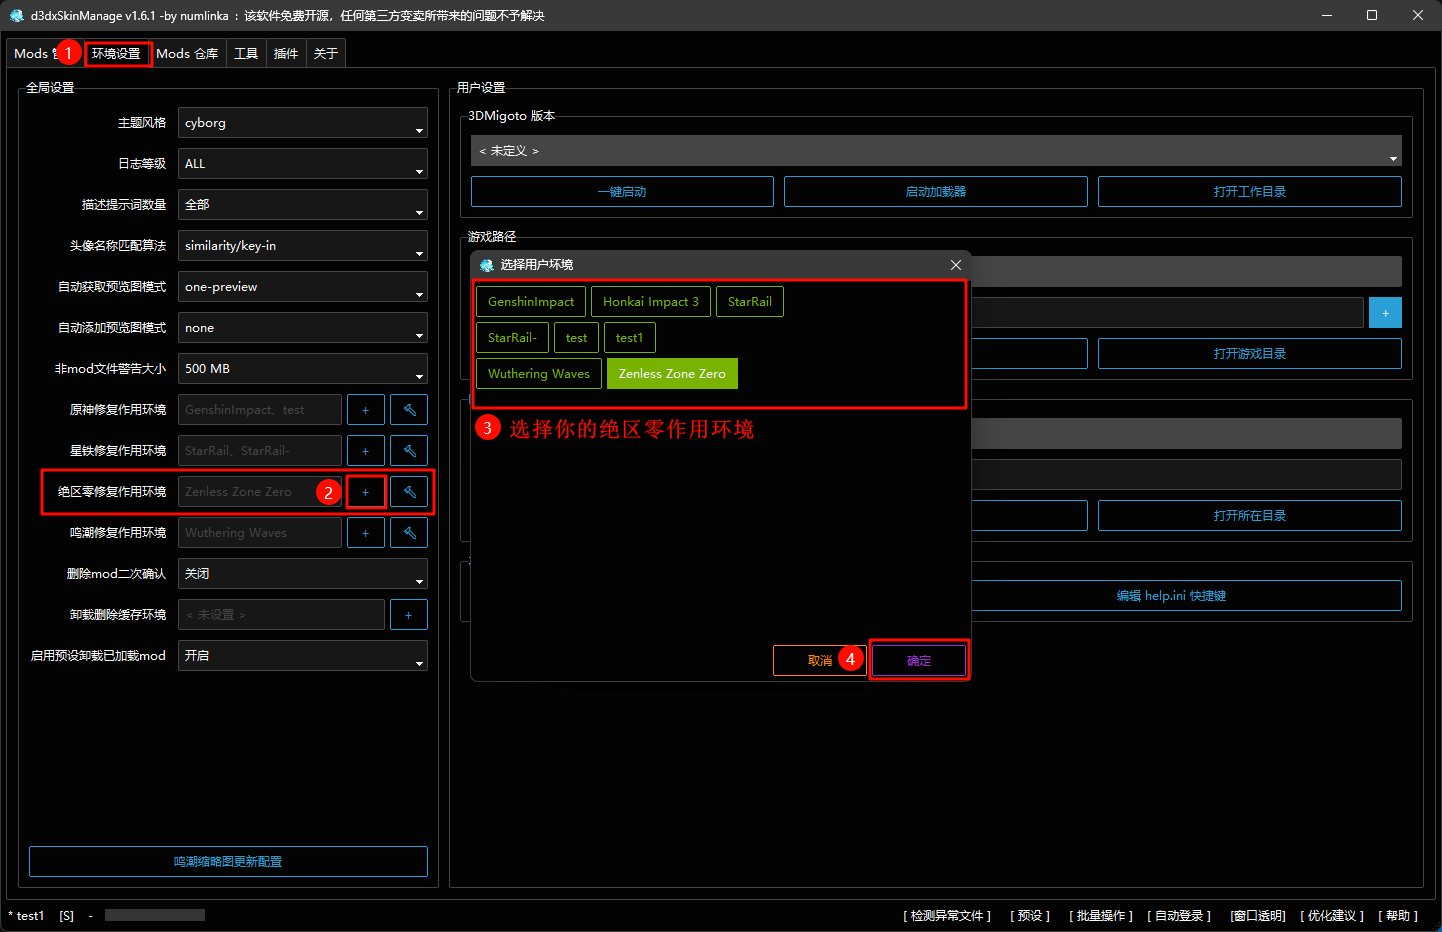Open 自动获取预览图模式 one-preview dropdown
This screenshot has width=1442, height=932.
(x=303, y=287)
